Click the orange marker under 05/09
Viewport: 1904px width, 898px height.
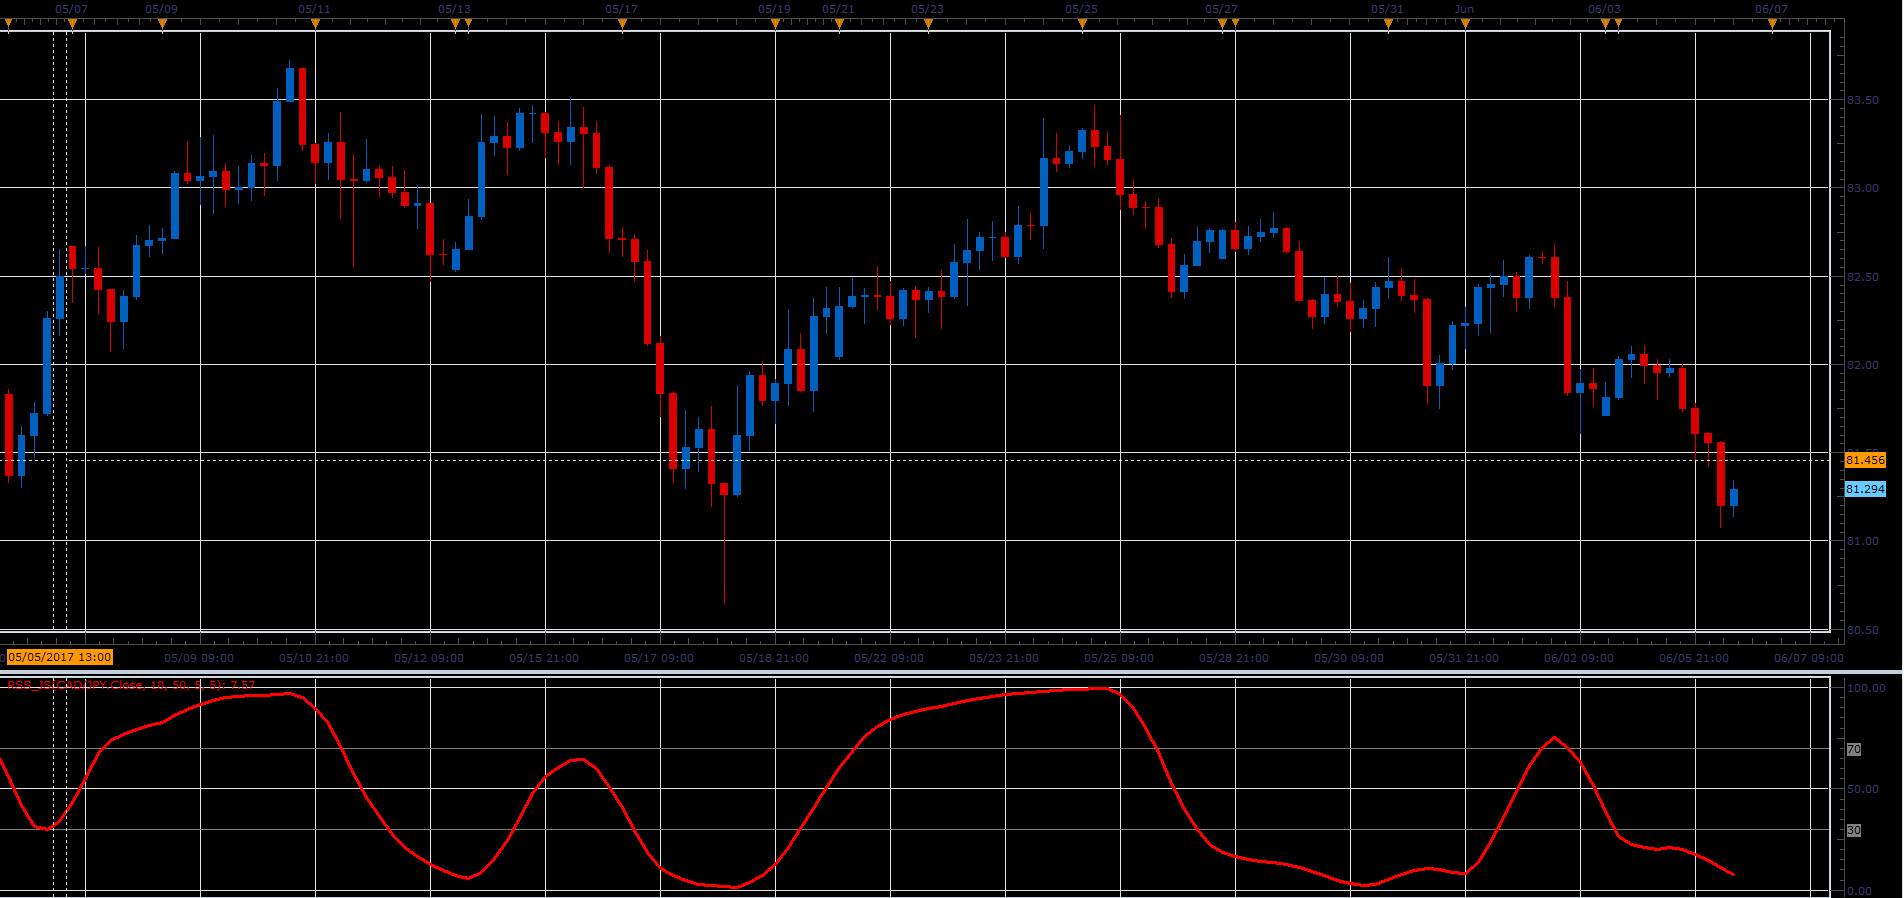[162, 24]
